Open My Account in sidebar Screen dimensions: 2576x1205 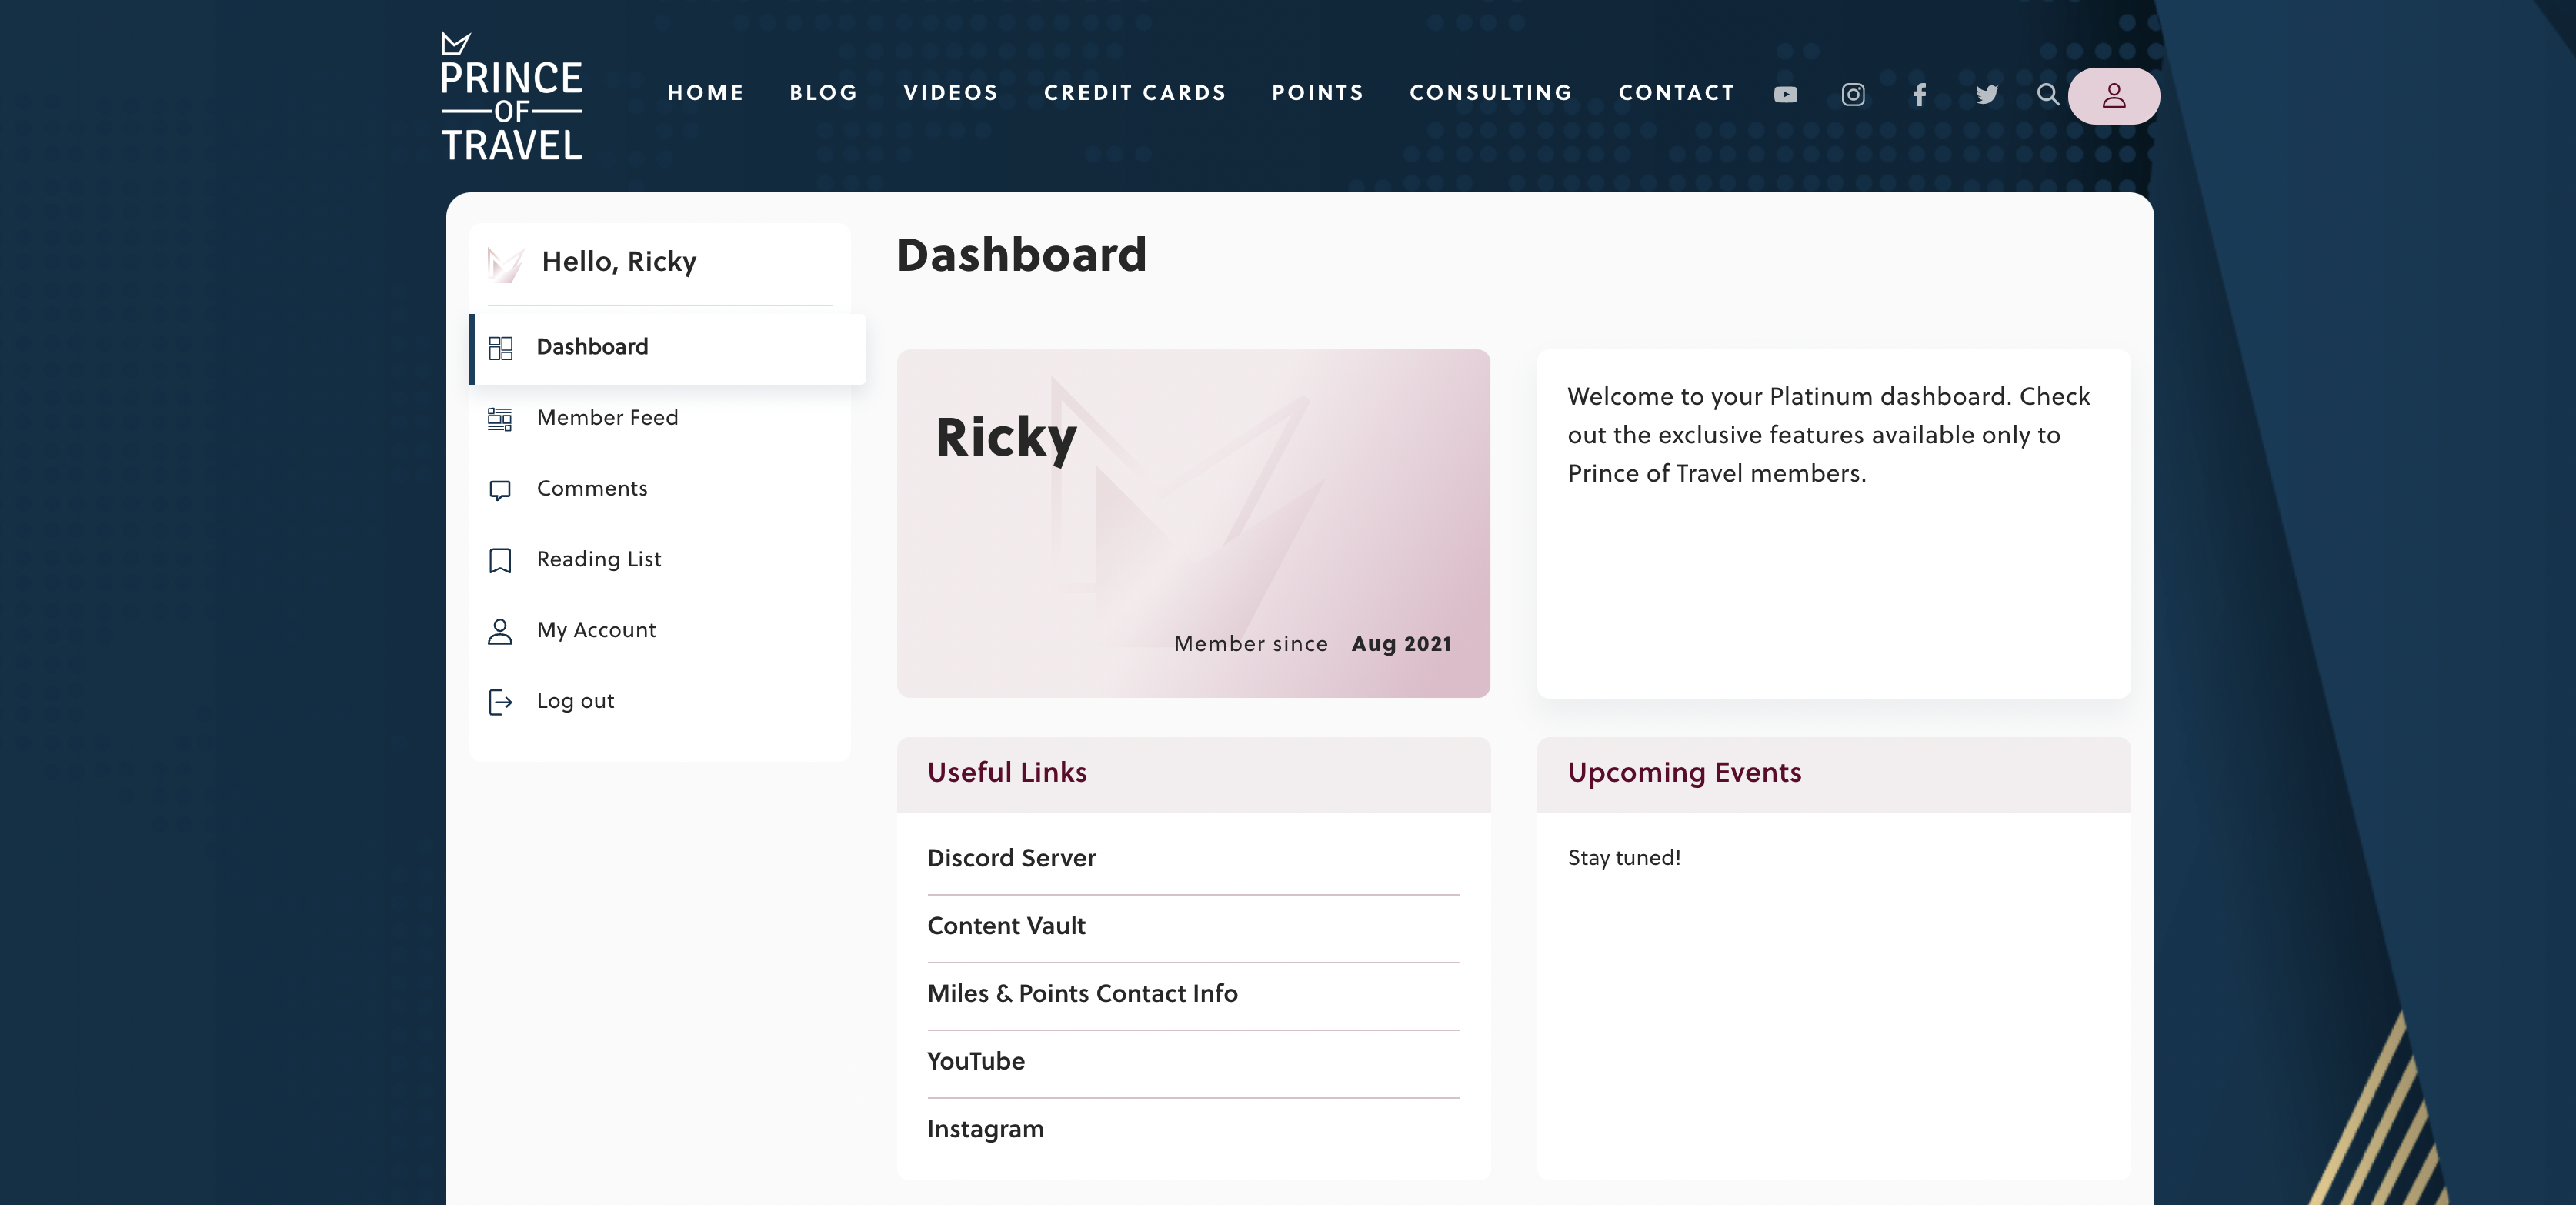tap(596, 630)
